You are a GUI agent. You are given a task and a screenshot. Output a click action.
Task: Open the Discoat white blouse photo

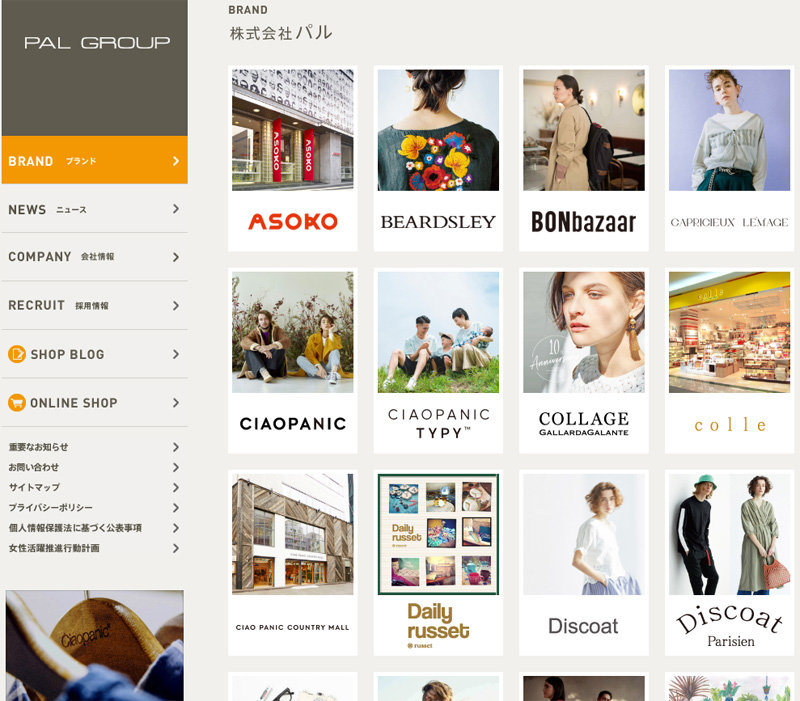584,534
